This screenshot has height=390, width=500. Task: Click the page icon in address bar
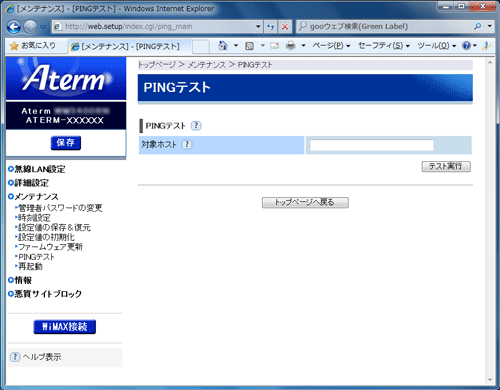pos(58,27)
